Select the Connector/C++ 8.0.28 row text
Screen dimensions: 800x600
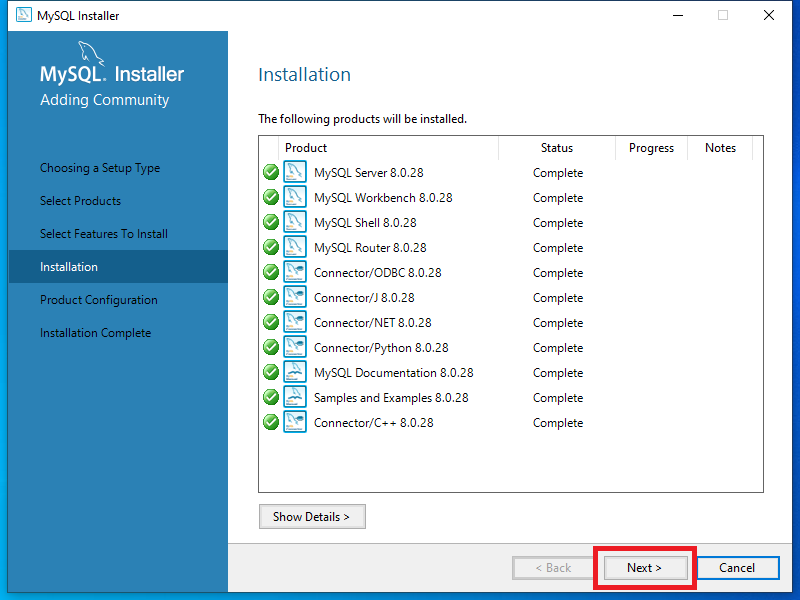[x=374, y=423]
